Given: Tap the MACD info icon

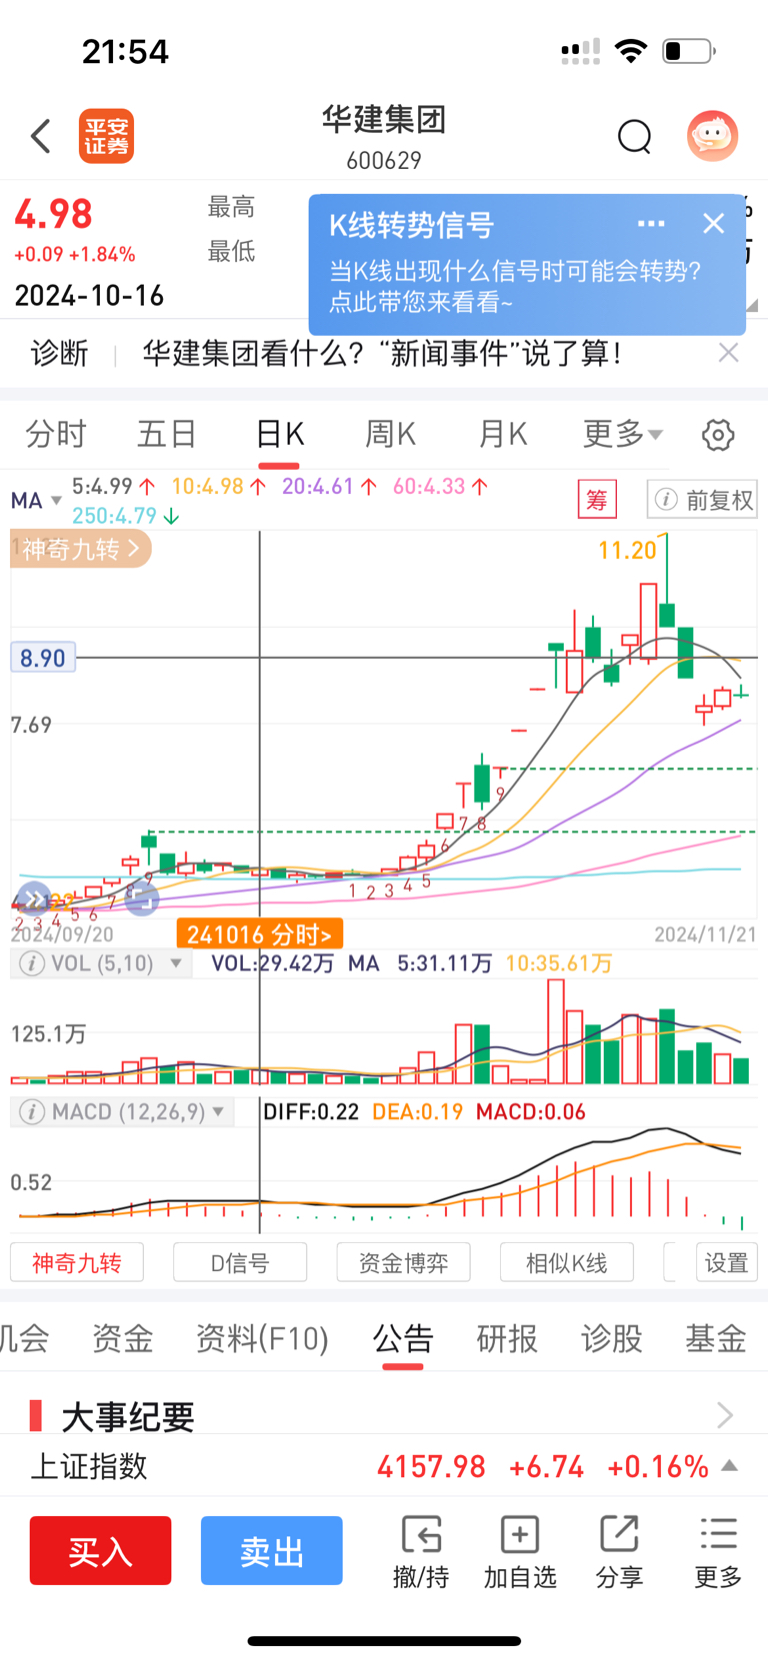Looking at the screenshot, I should pos(32,1112).
